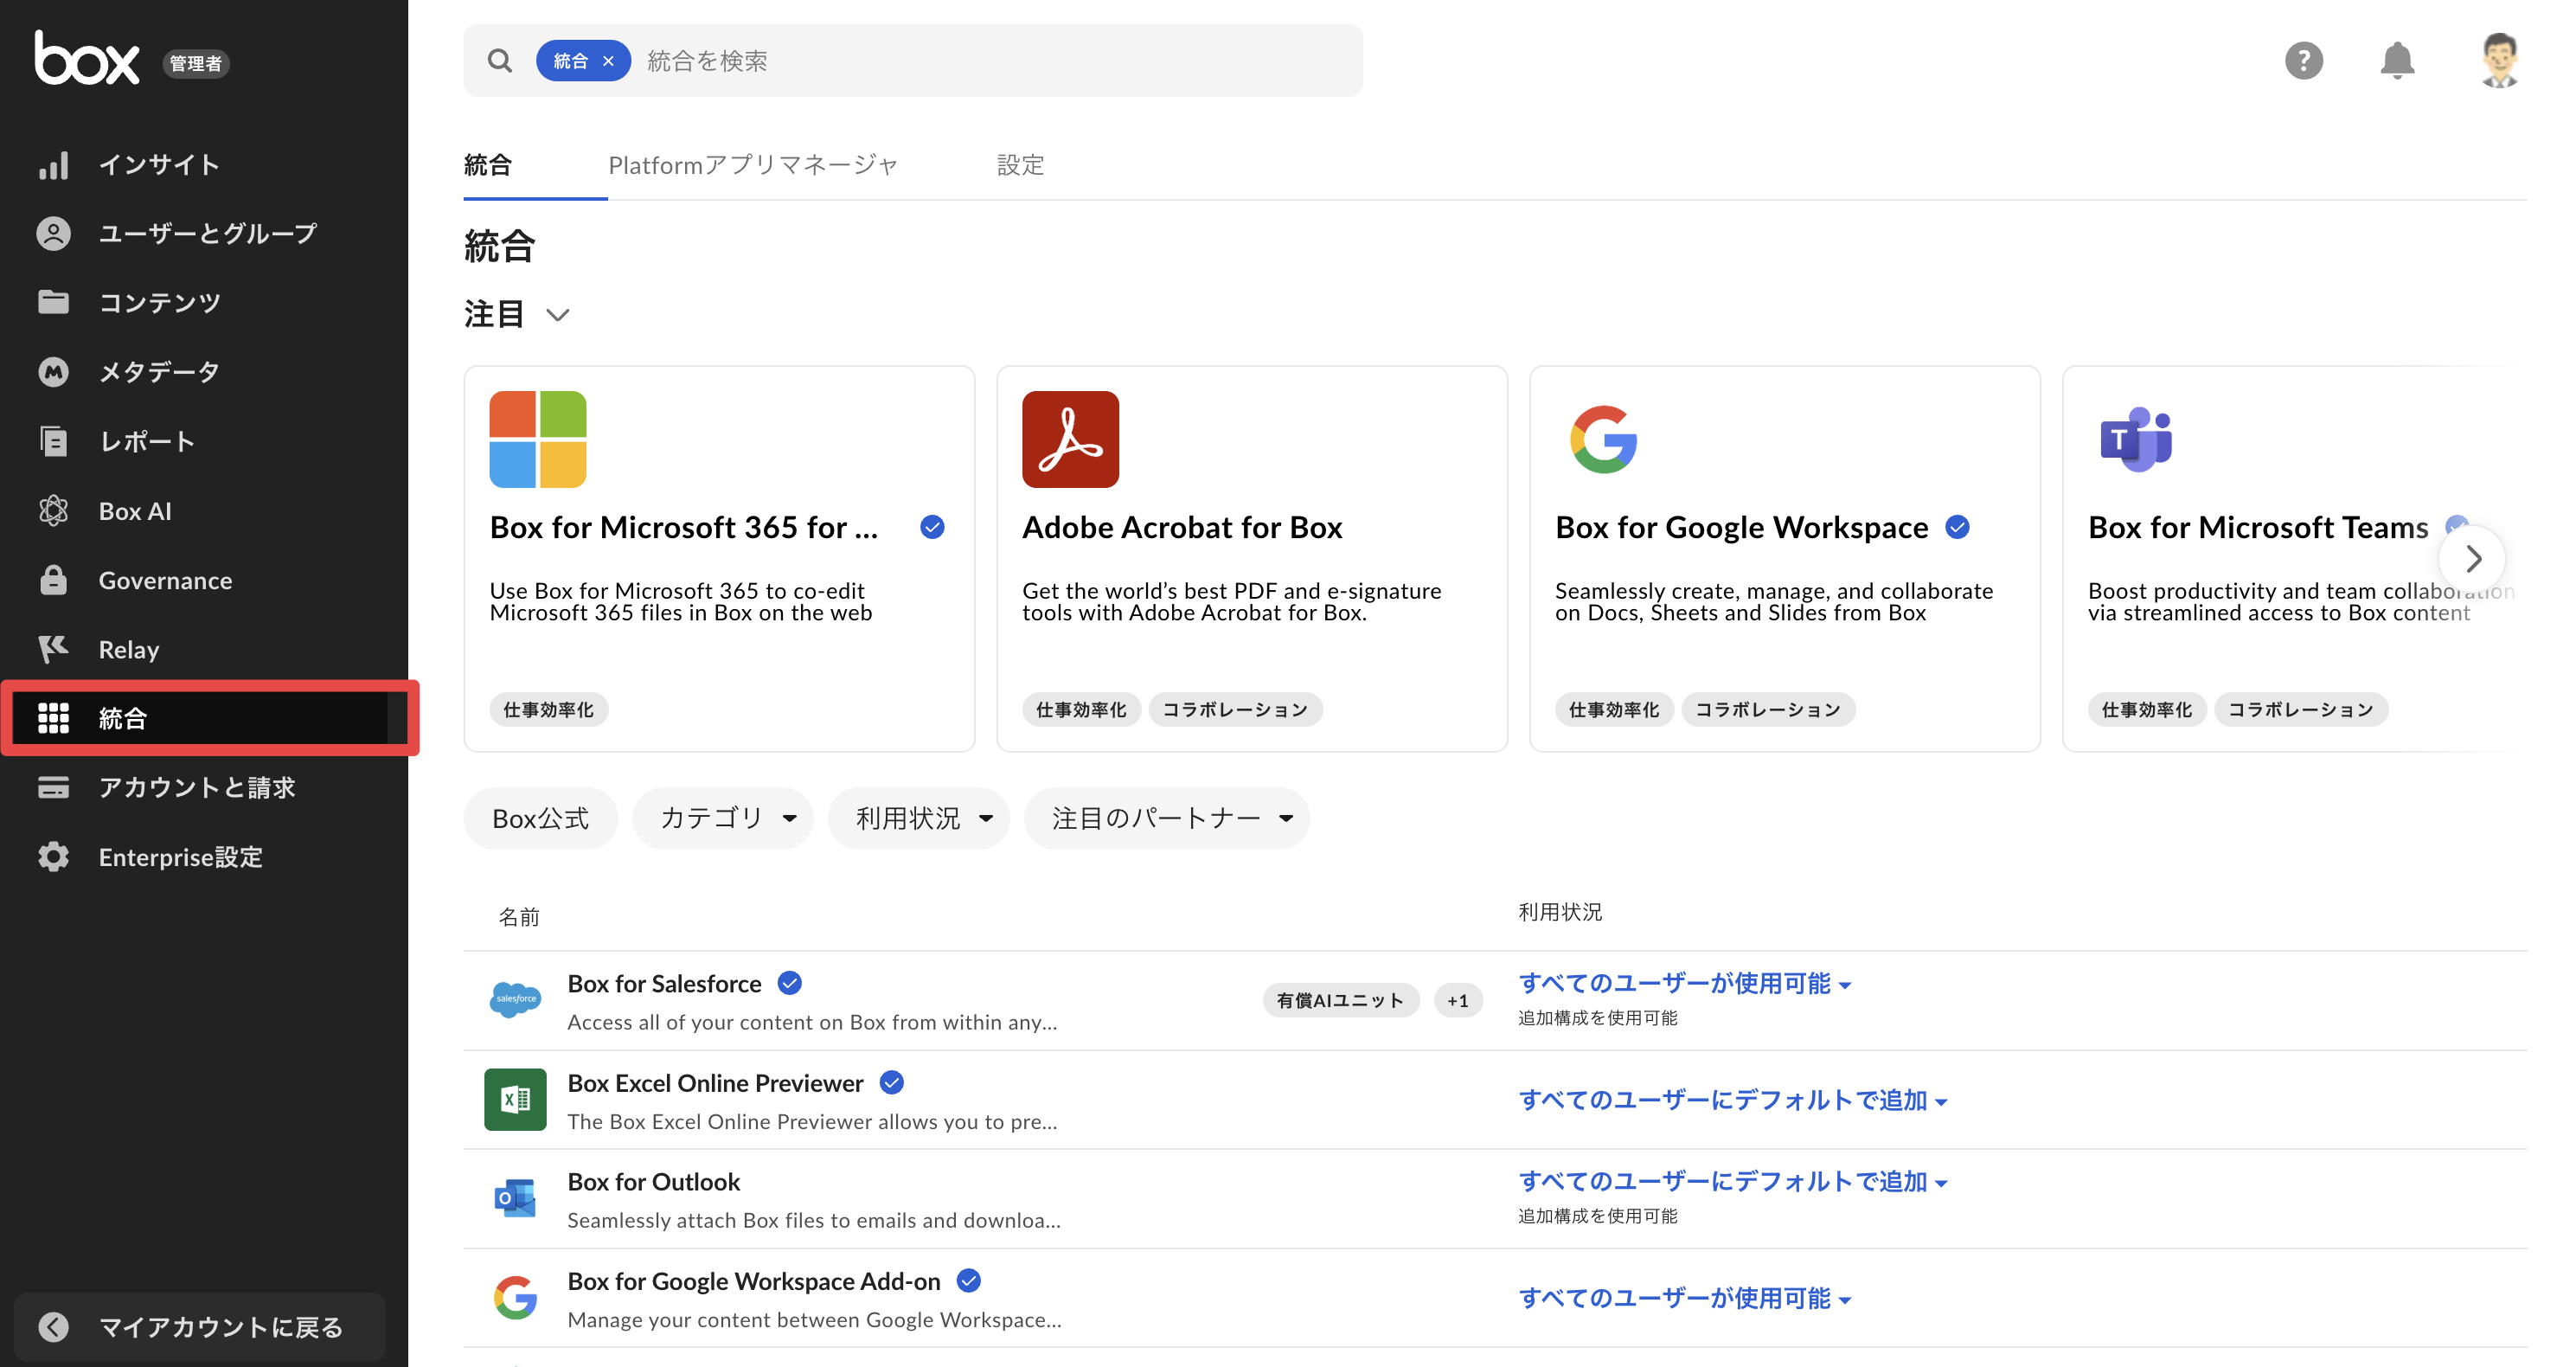2576x1367 pixels.
Task: Click the Google Workspace Add-on logo
Action: (515, 1297)
